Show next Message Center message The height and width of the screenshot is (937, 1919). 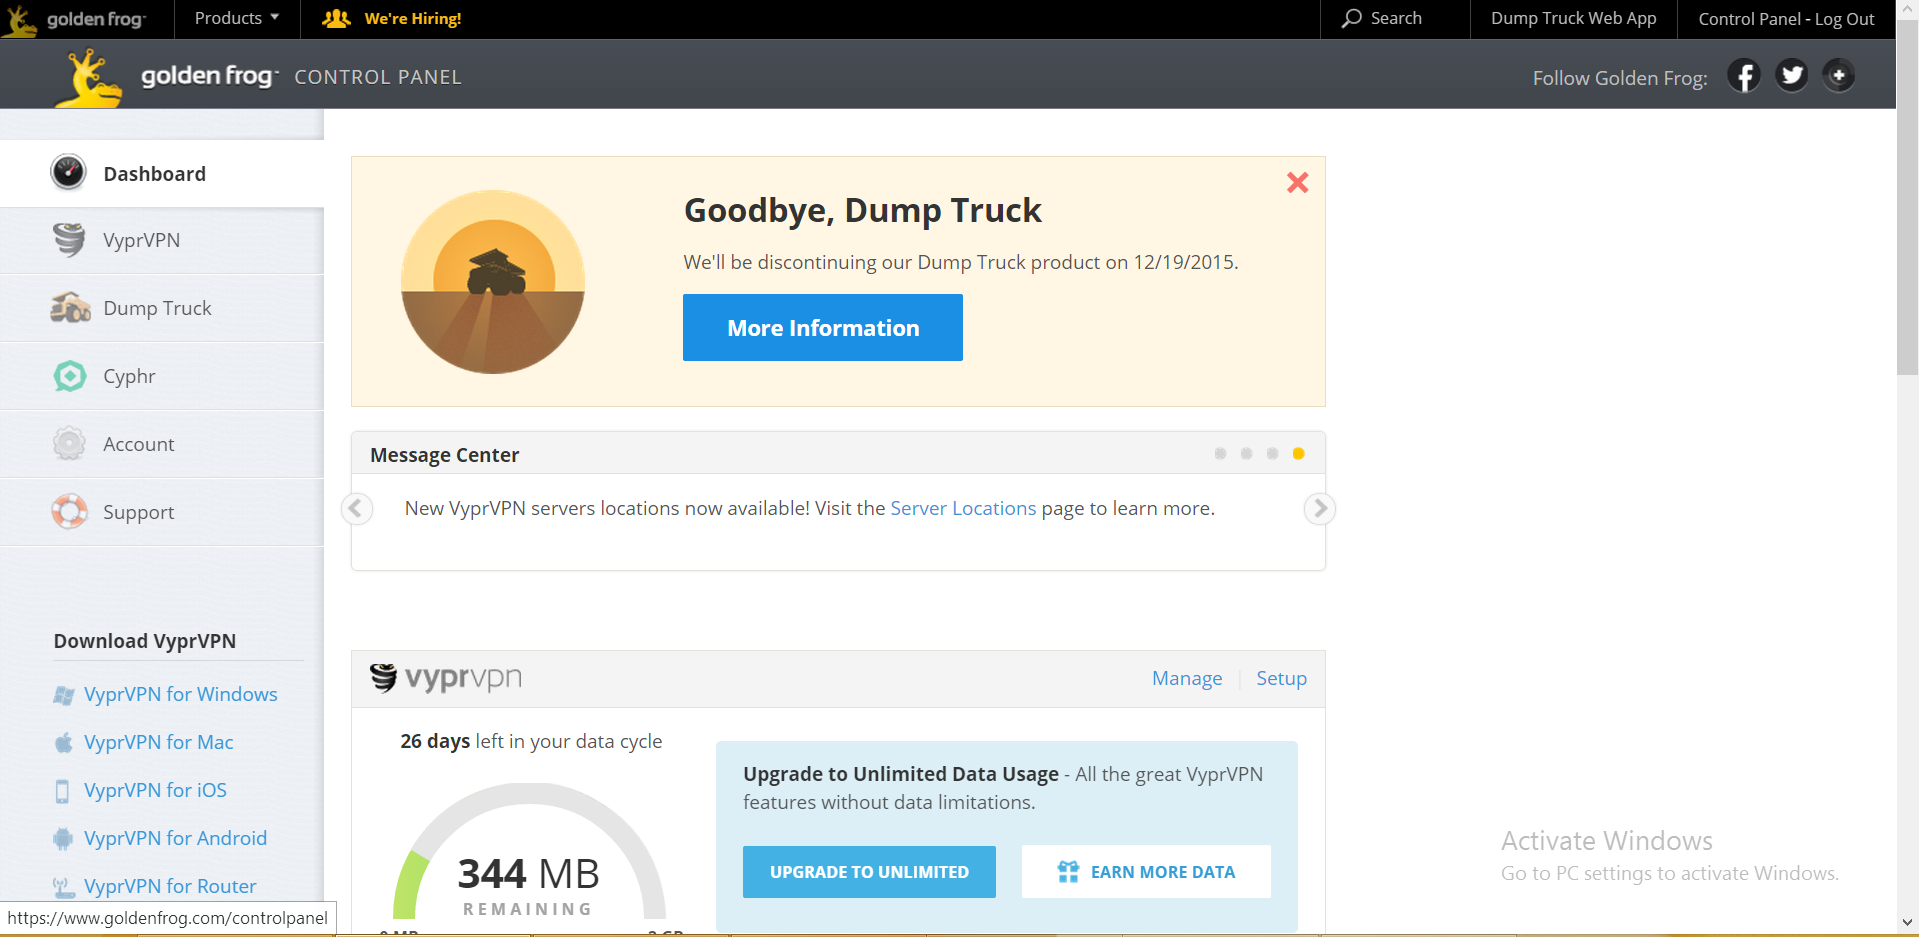pyautogui.click(x=1319, y=508)
